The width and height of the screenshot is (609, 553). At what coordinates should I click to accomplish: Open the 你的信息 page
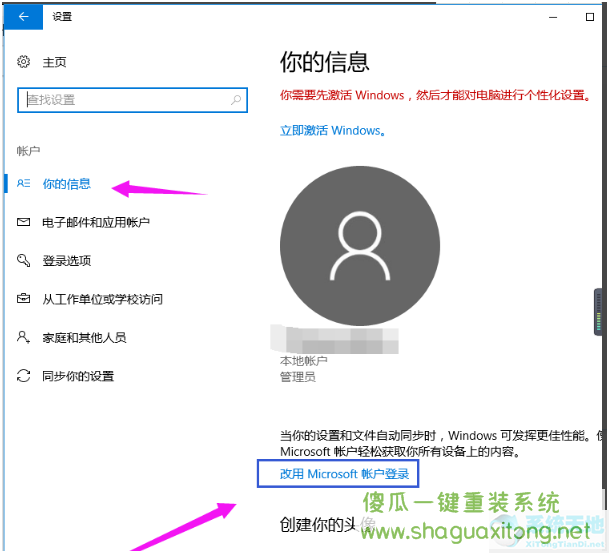[x=66, y=184]
